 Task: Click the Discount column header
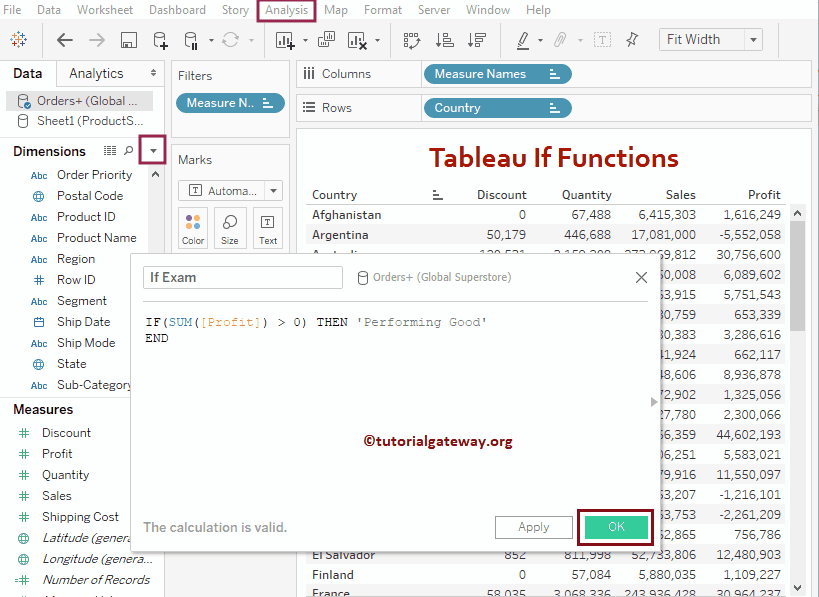501,195
